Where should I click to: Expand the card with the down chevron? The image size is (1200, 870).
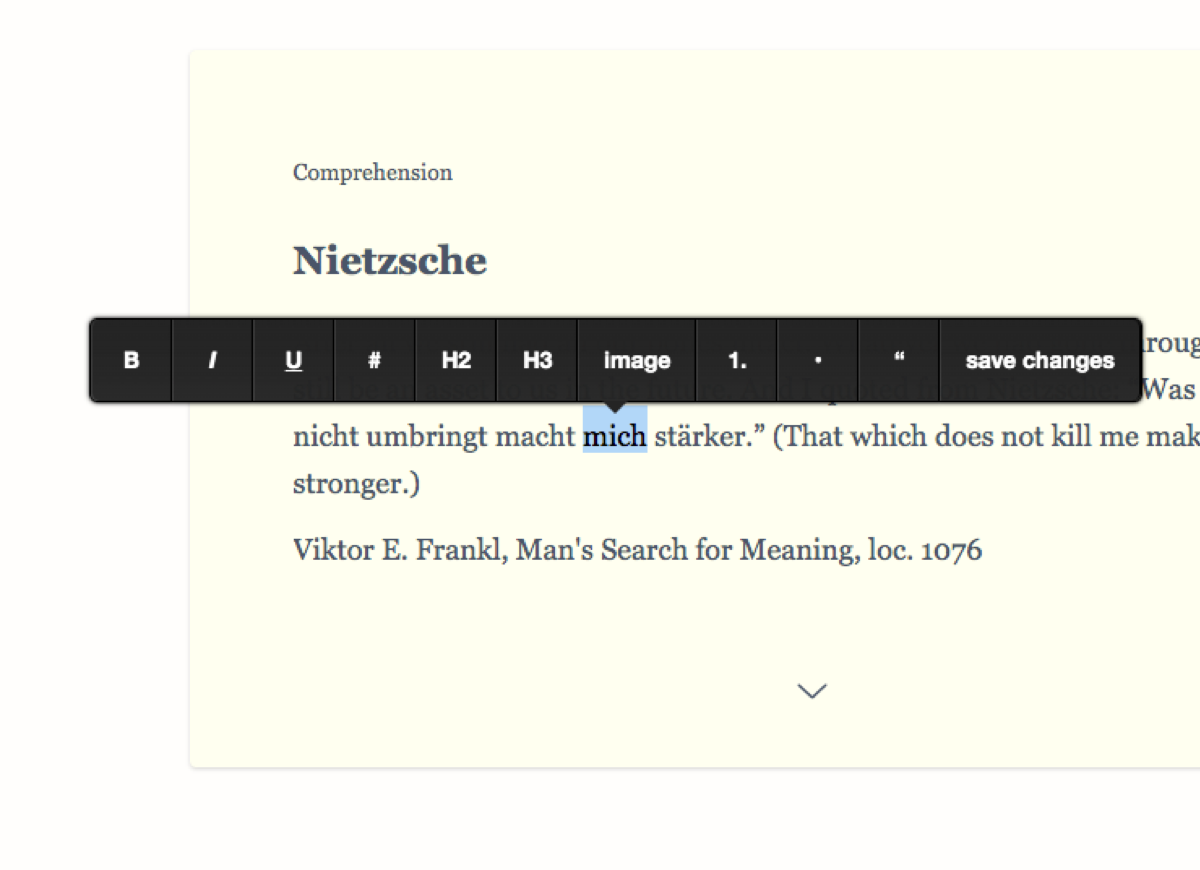click(x=812, y=691)
